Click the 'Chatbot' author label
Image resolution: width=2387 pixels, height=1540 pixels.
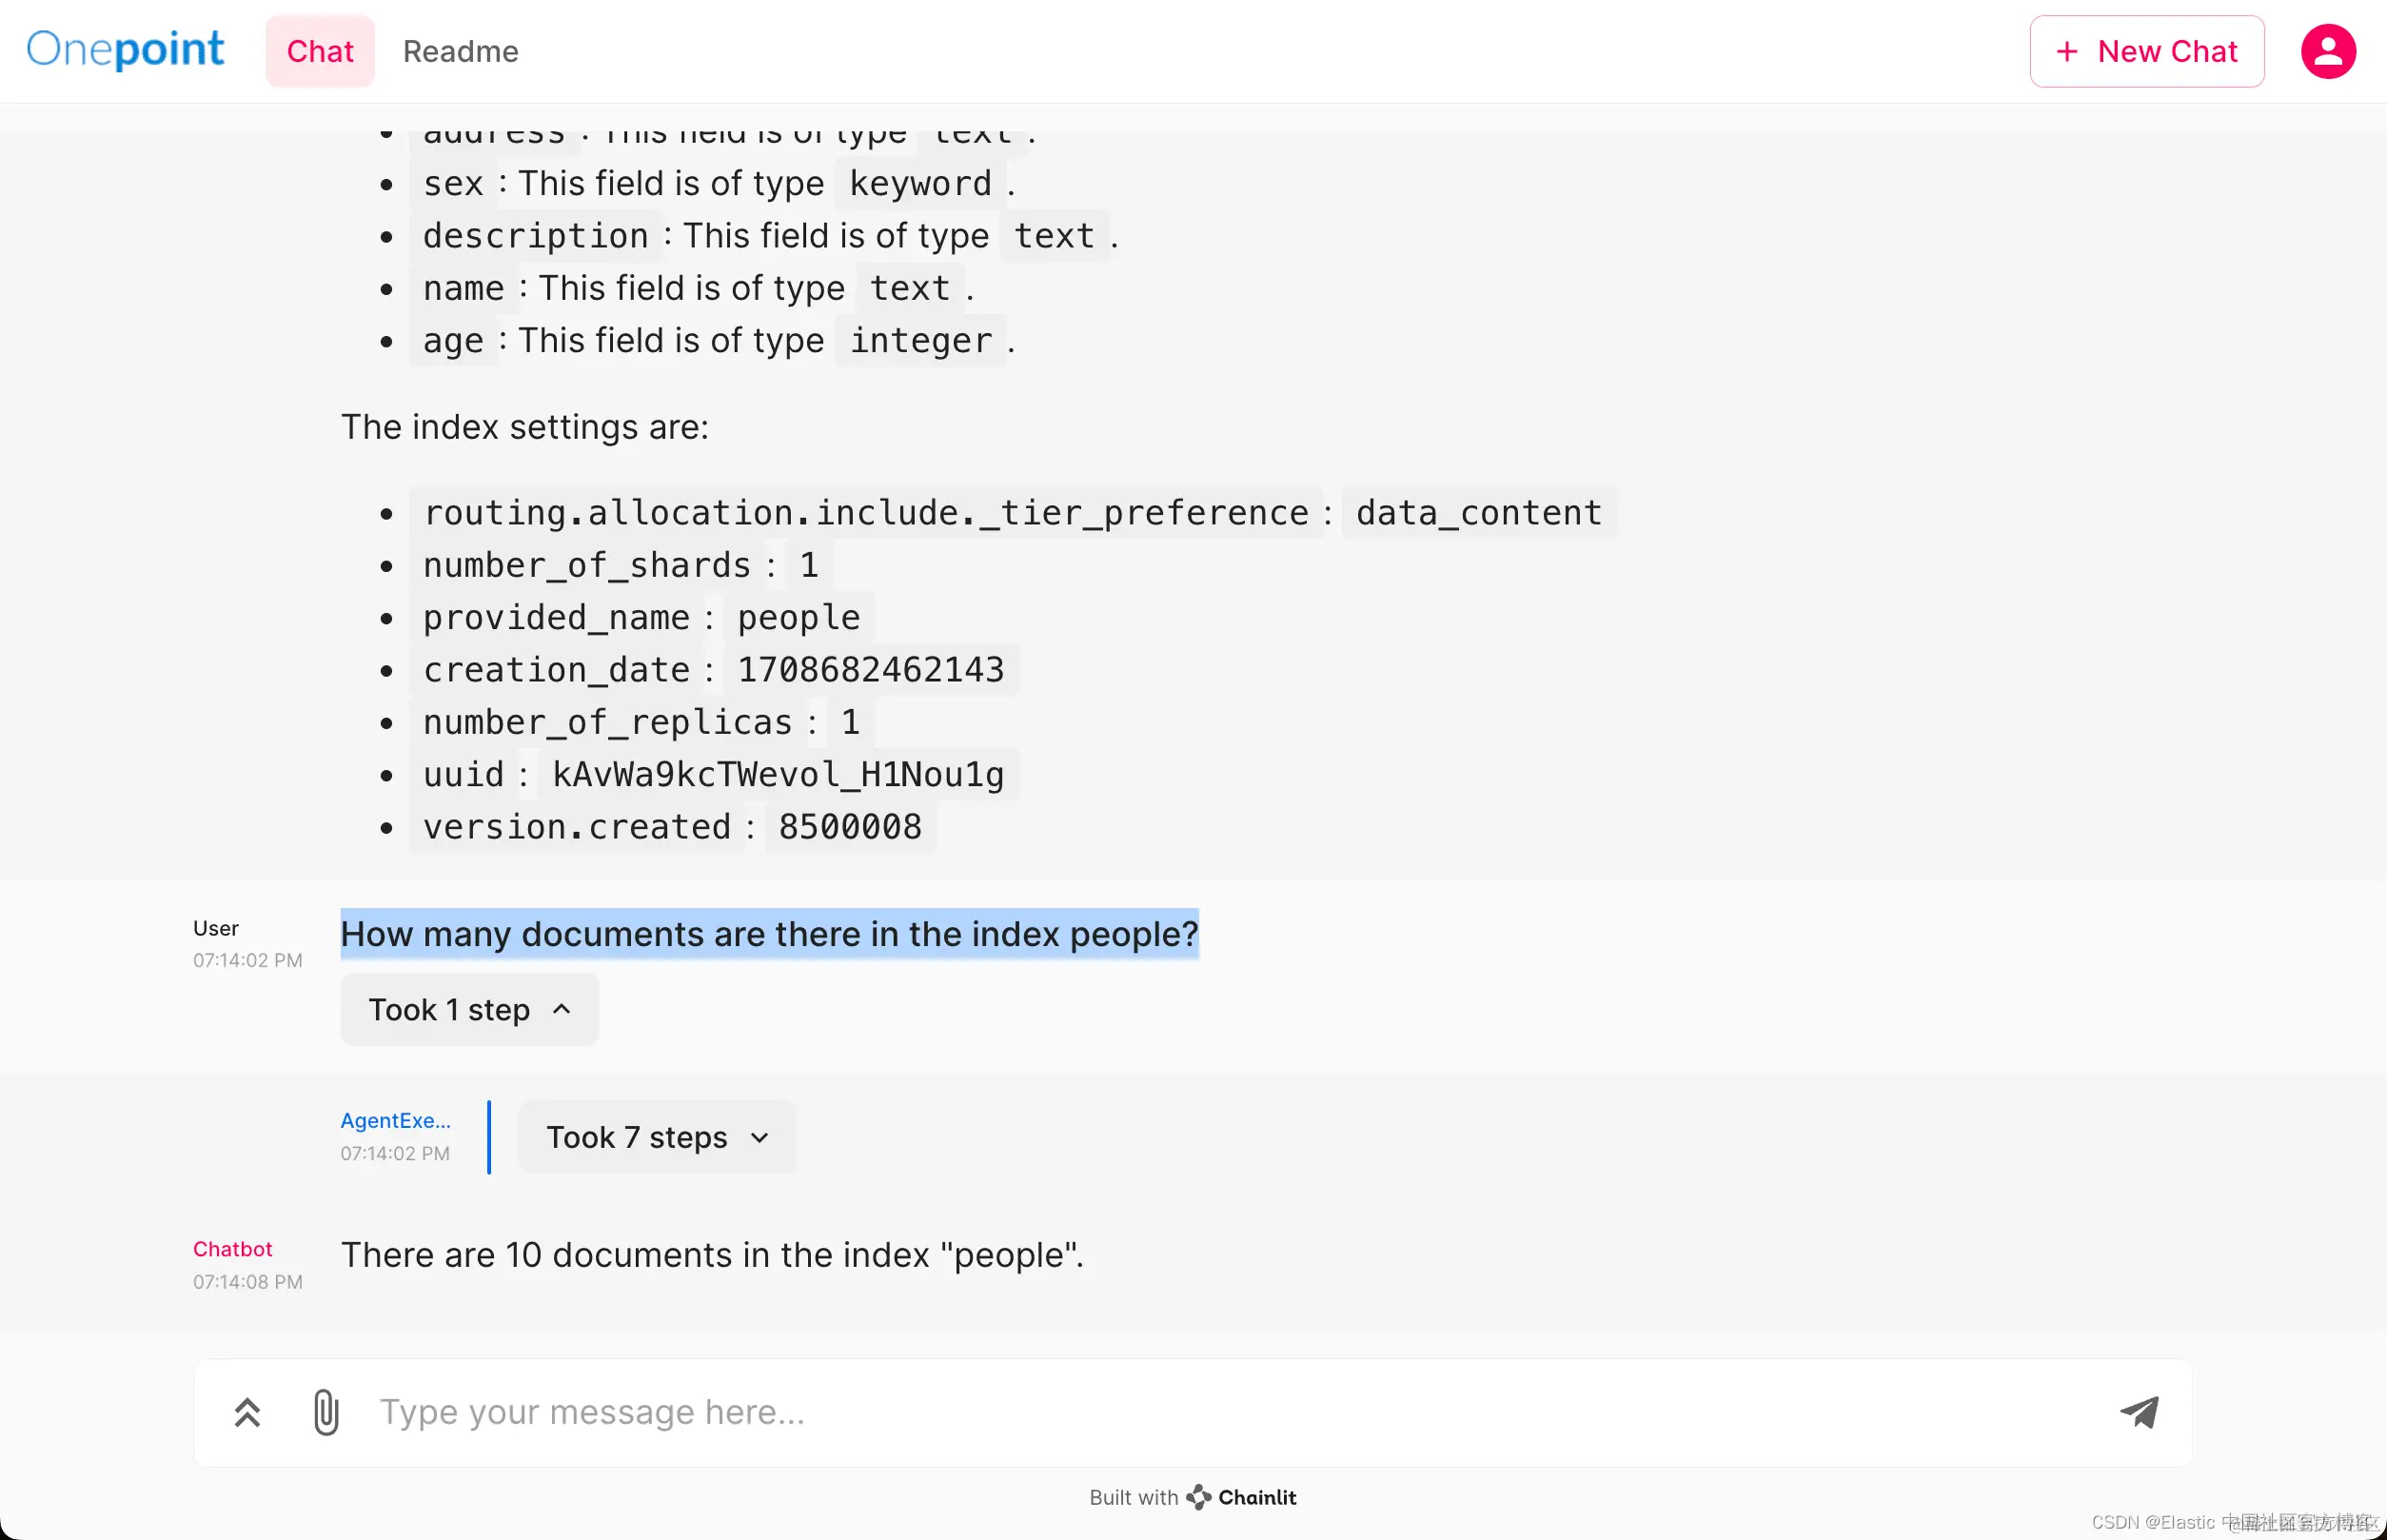tap(232, 1249)
